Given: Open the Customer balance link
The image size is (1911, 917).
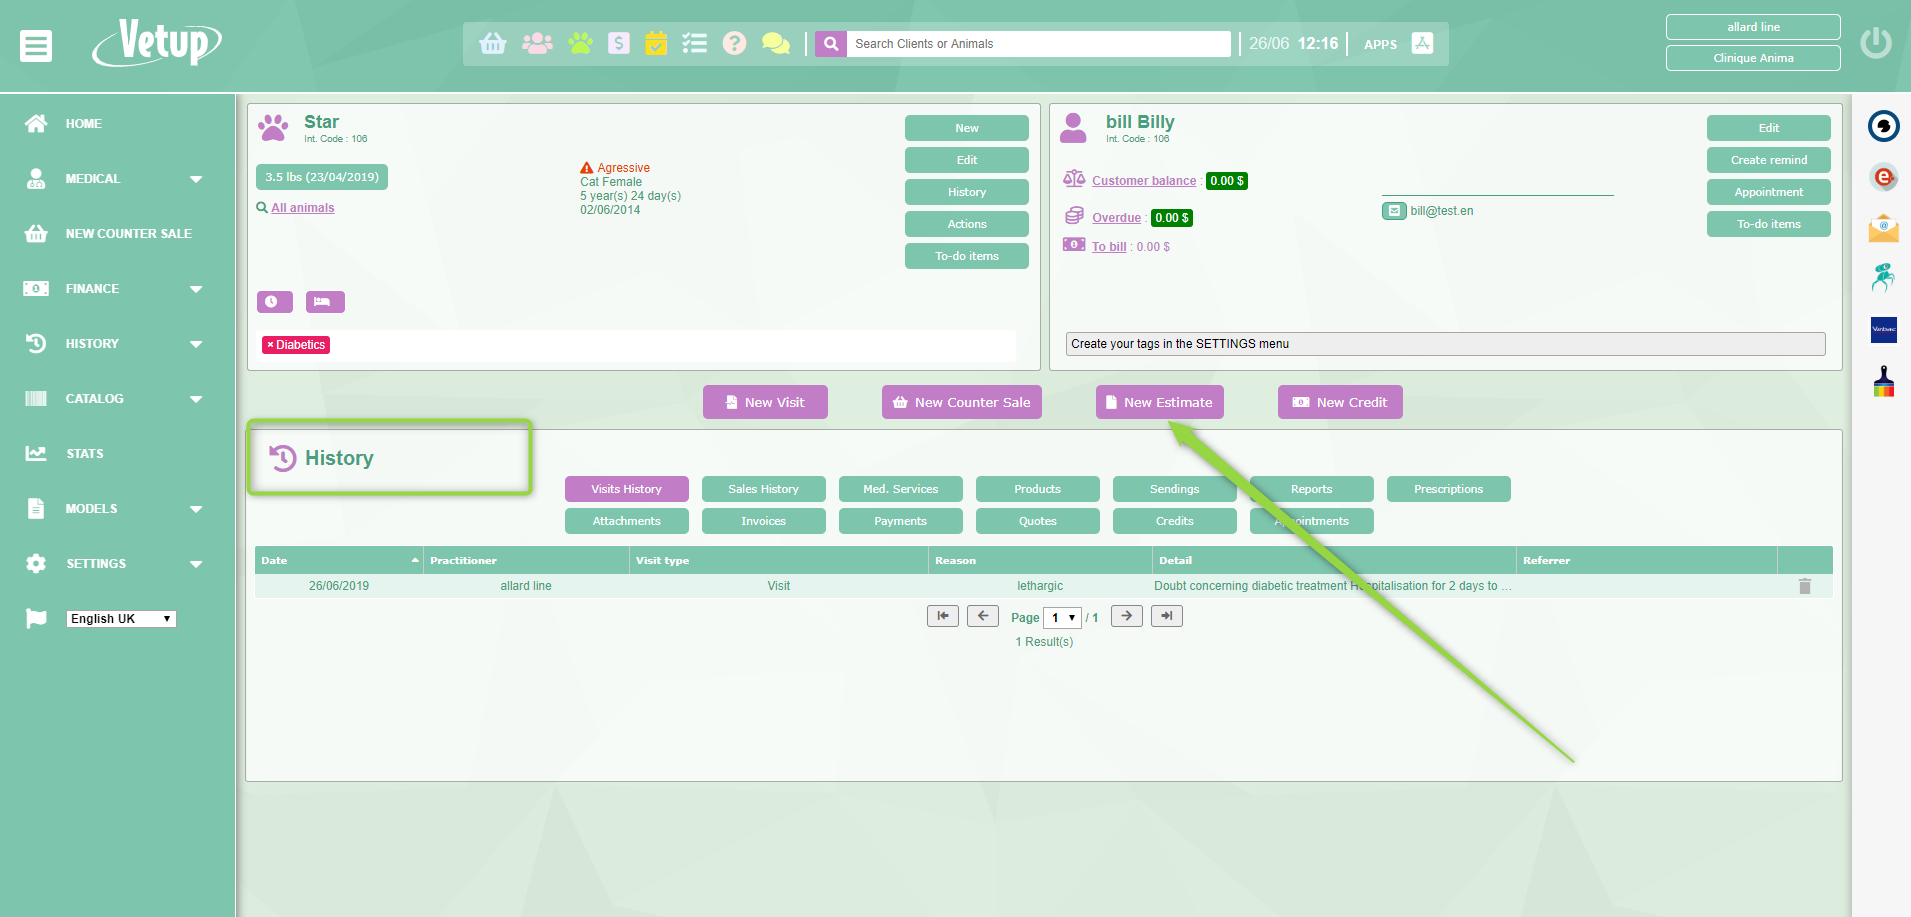Looking at the screenshot, I should [x=1144, y=181].
